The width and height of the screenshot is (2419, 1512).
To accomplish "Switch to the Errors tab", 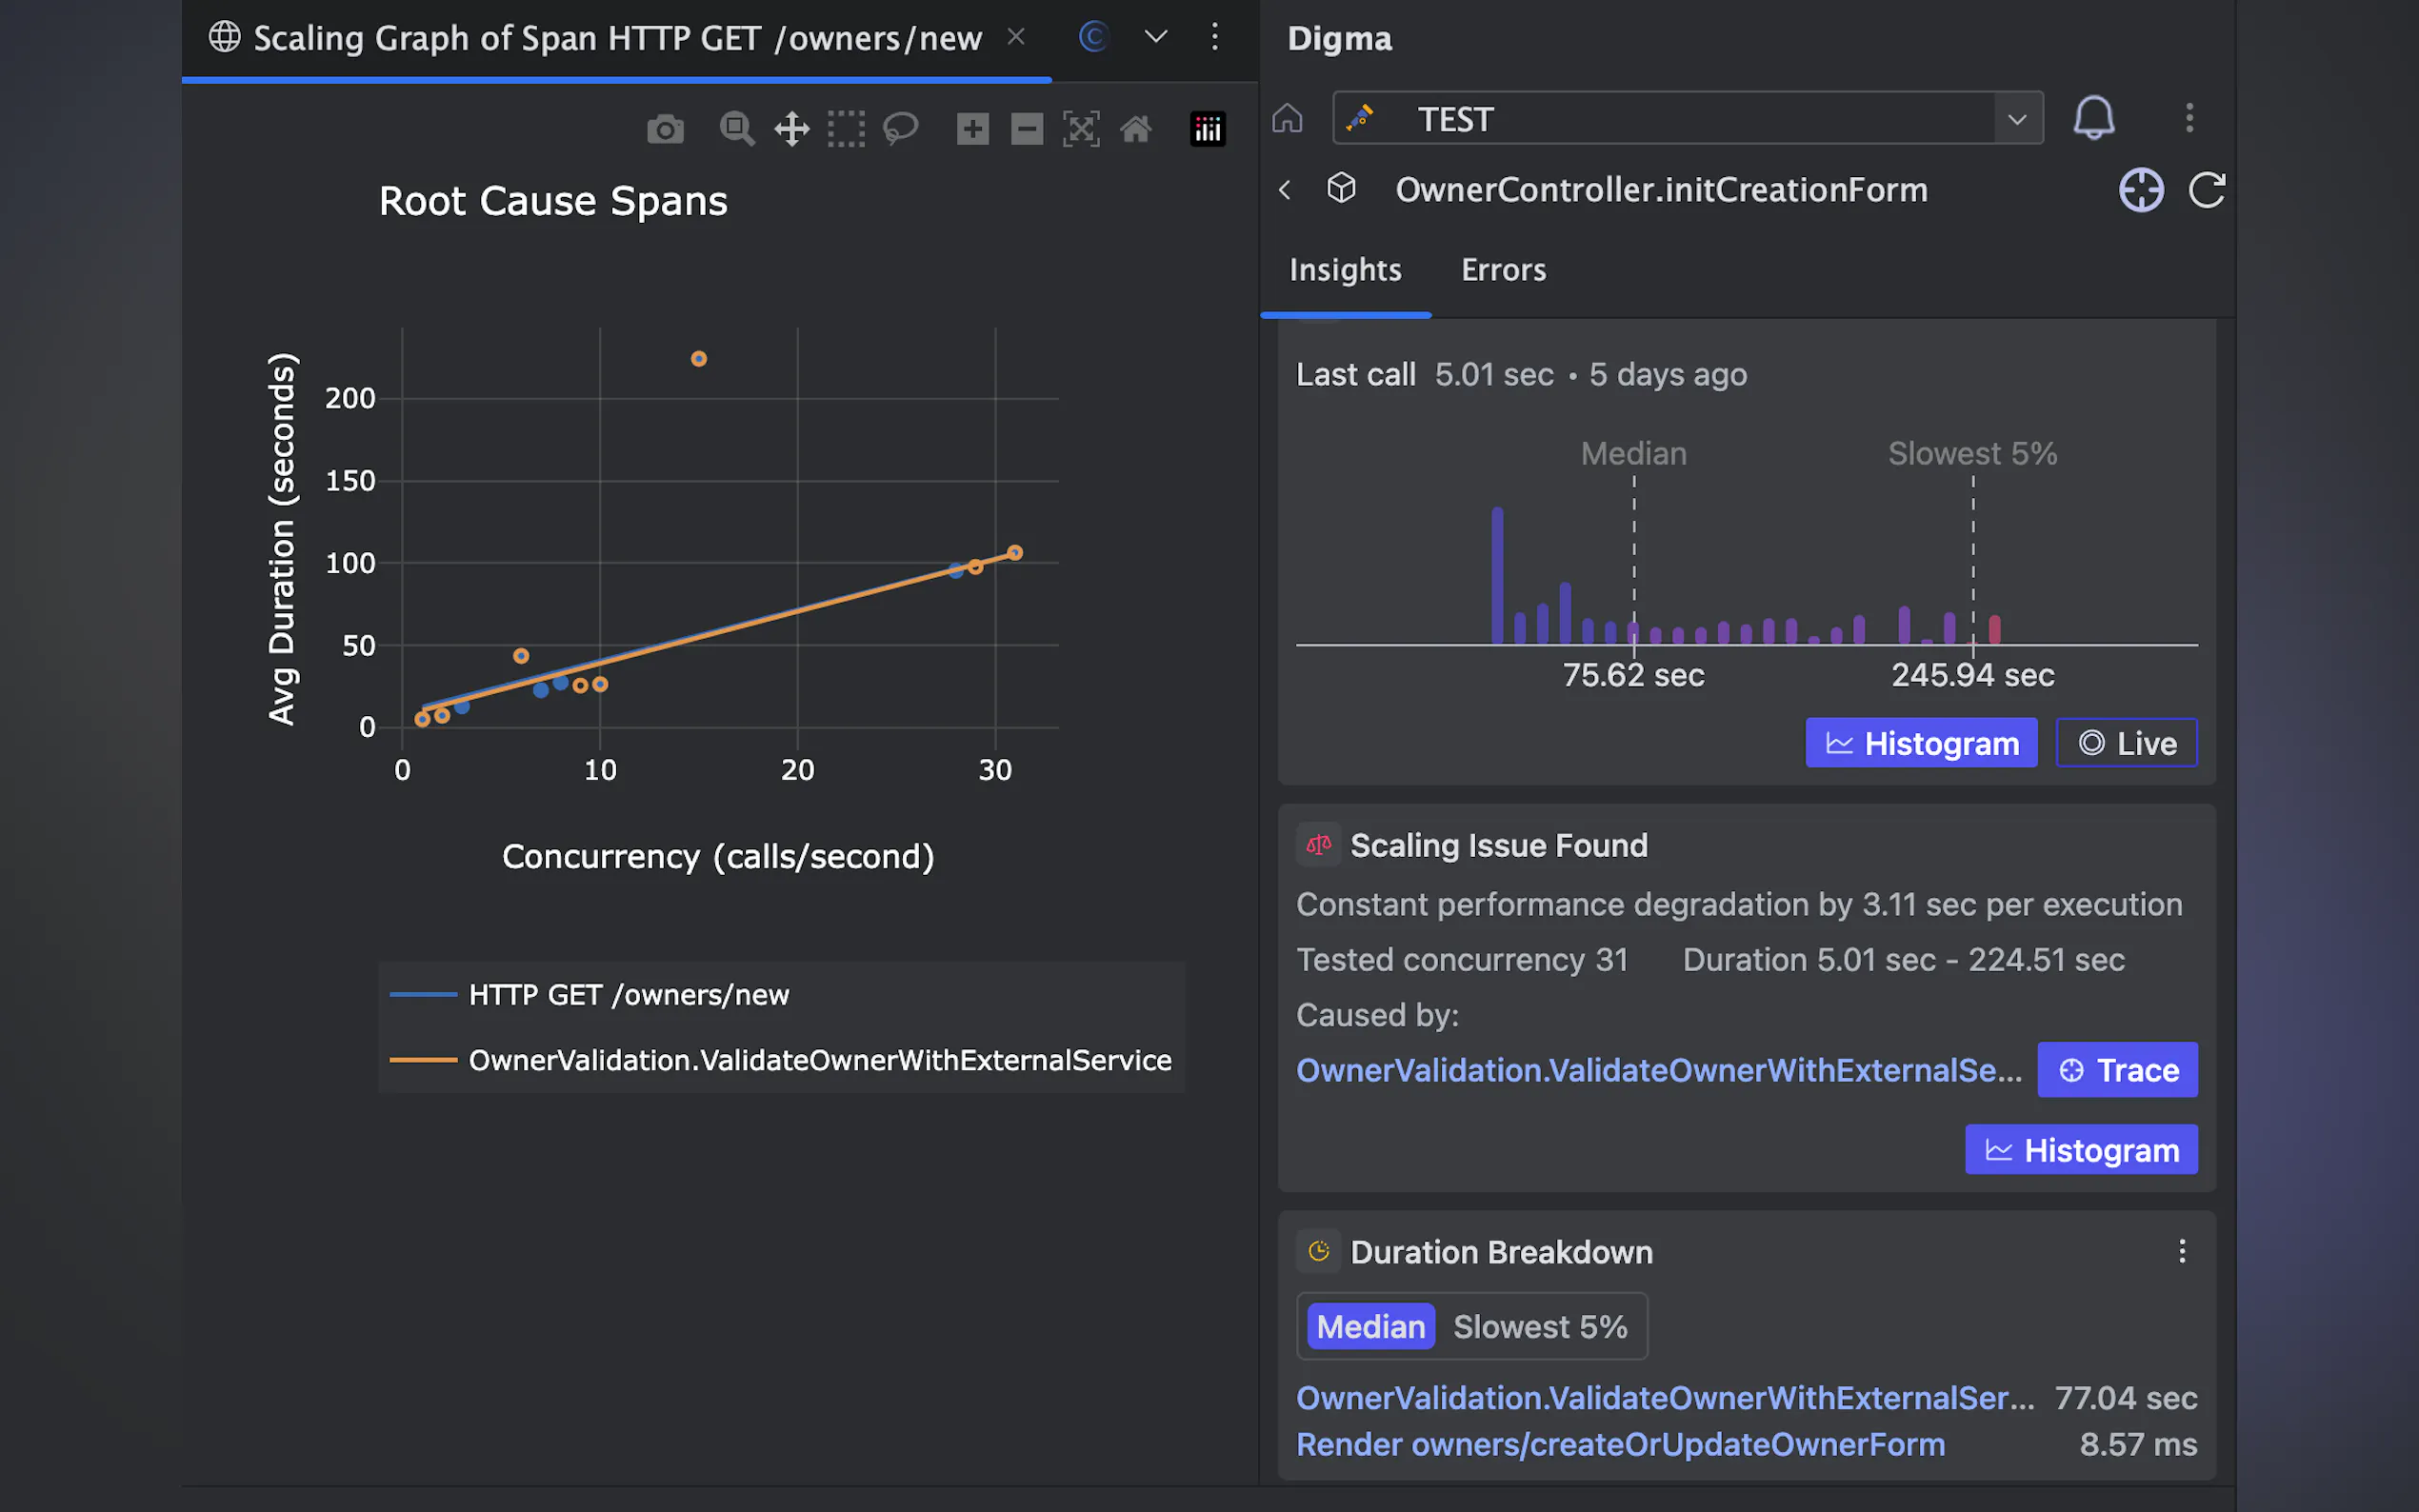I will (x=1503, y=270).
